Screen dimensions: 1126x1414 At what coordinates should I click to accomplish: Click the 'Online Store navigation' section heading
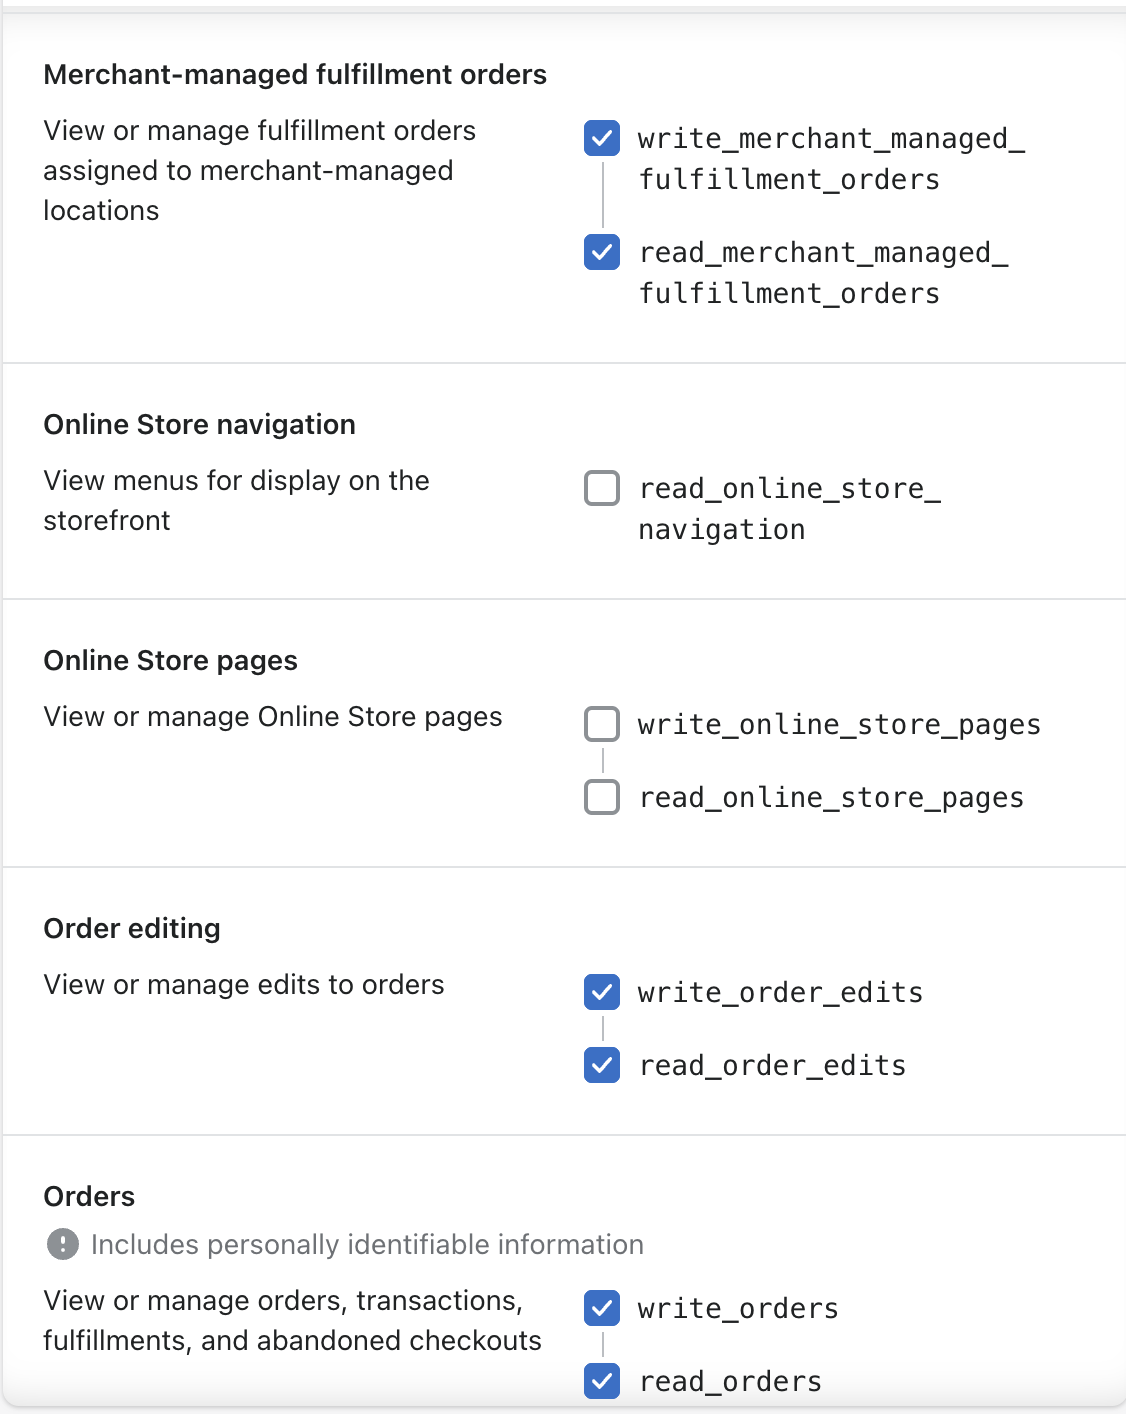coord(199,425)
